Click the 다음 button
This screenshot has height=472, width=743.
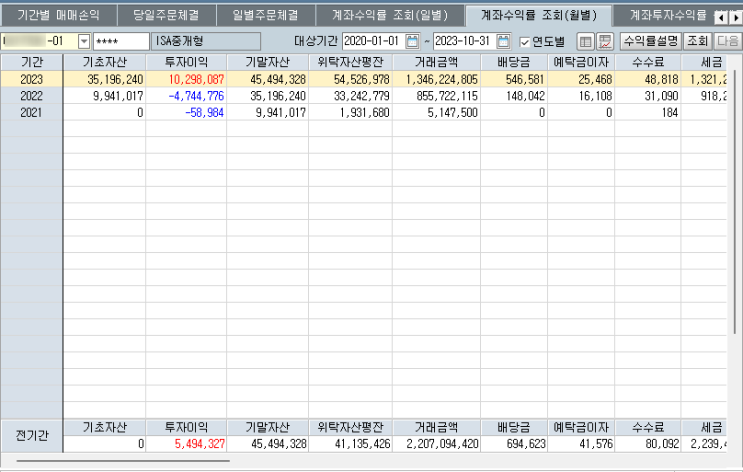727,41
